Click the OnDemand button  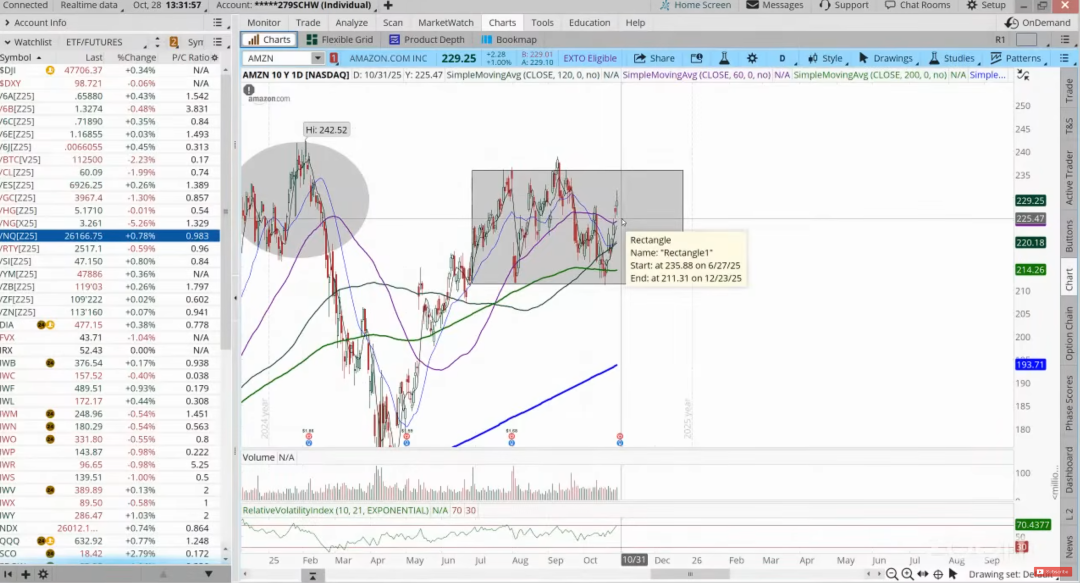pyautogui.click(x=1038, y=23)
